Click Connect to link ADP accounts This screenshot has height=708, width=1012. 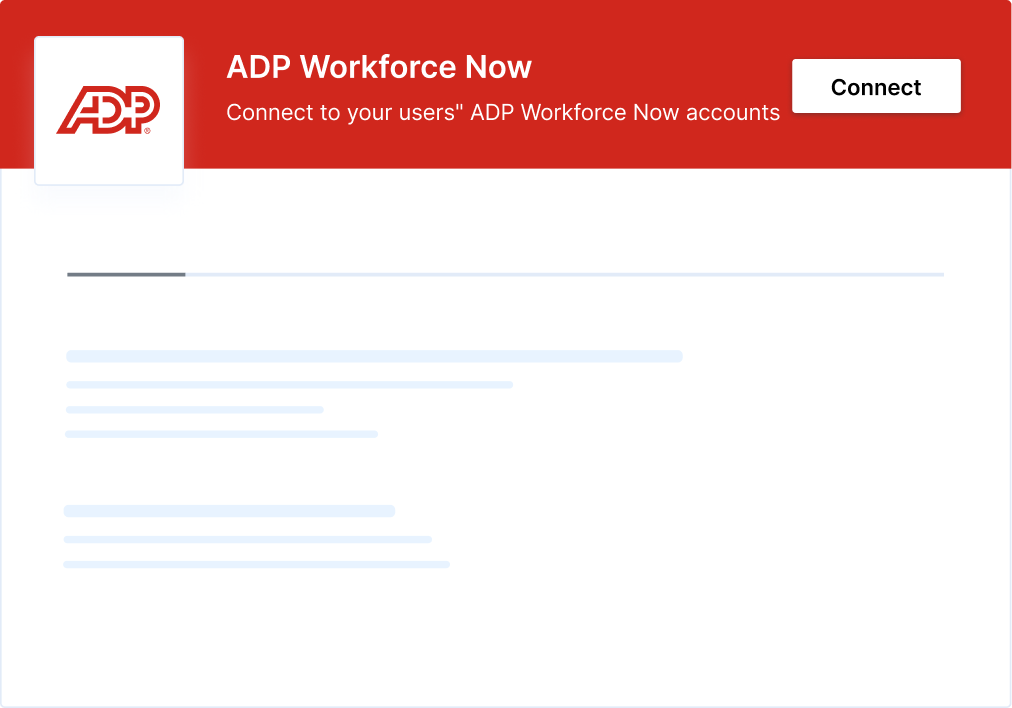[875, 86]
